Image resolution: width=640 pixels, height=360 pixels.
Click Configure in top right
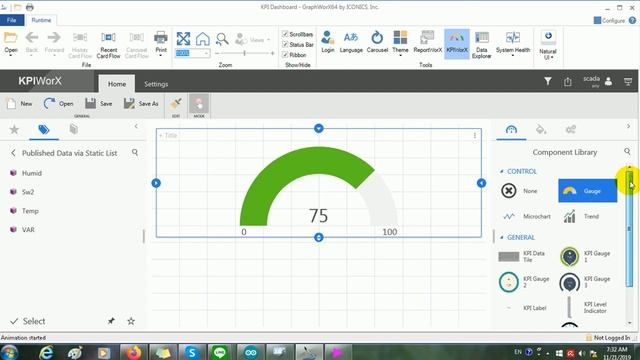click(609, 20)
